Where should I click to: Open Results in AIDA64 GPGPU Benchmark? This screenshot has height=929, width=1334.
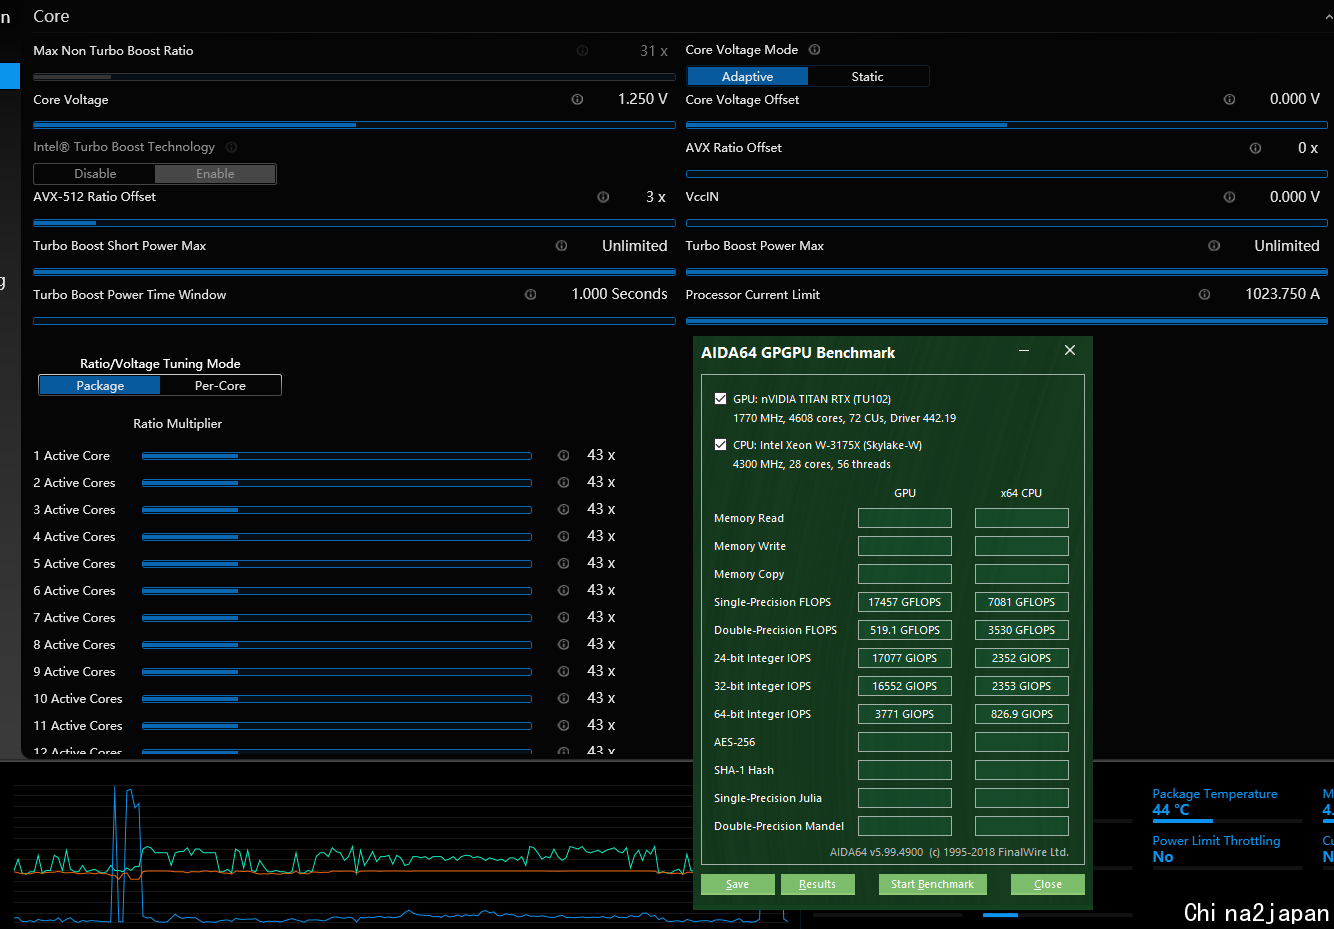pos(818,884)
